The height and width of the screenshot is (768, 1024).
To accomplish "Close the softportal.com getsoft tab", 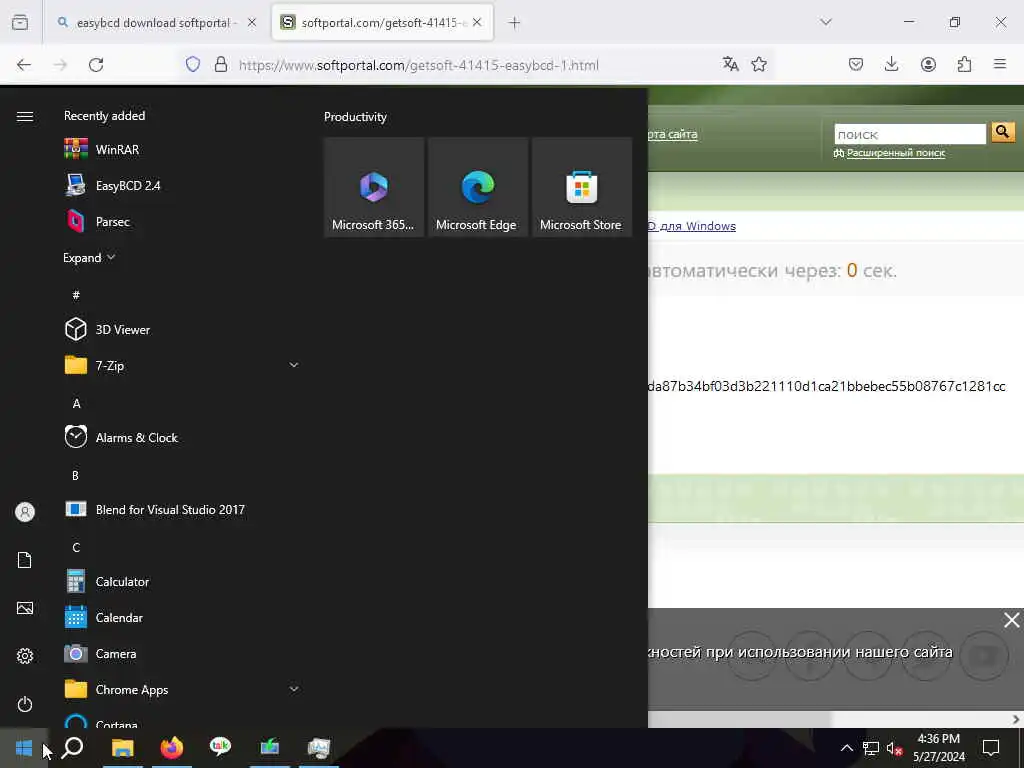I will [477, 23].
